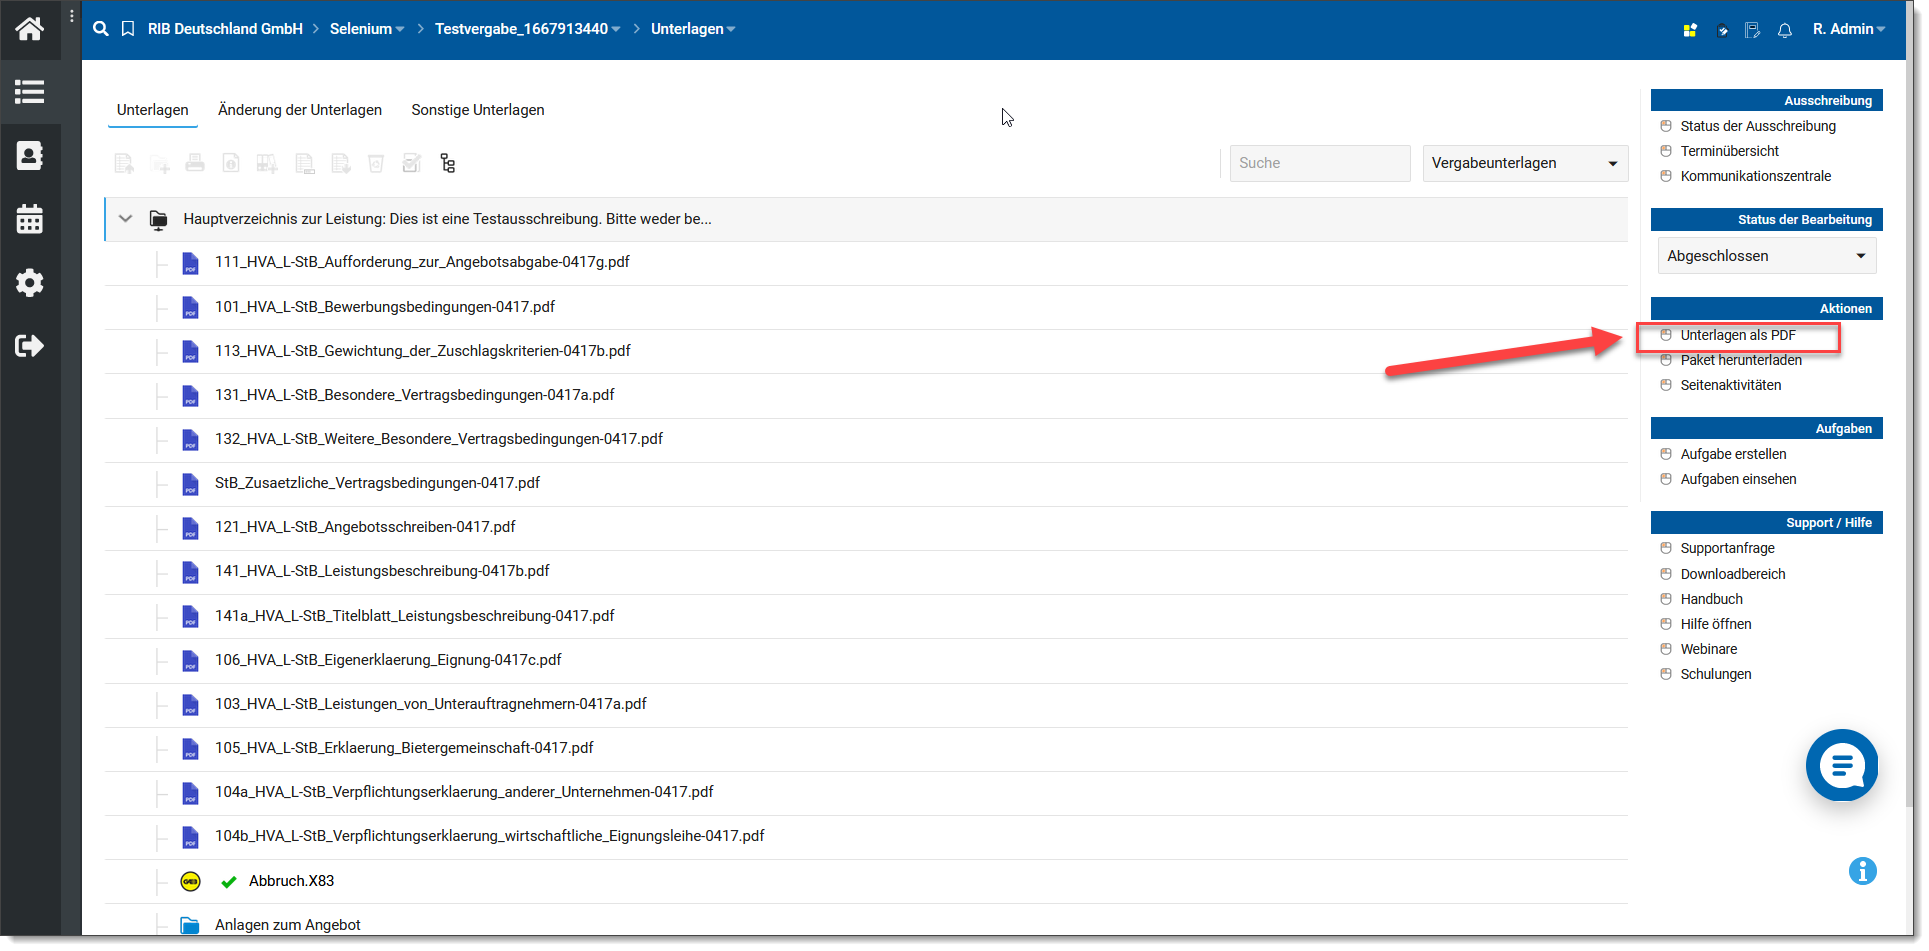This screenshot has width=1929, height=951.
Task: Click Aufgabe erstellen link
Action: pos(1733,454)
